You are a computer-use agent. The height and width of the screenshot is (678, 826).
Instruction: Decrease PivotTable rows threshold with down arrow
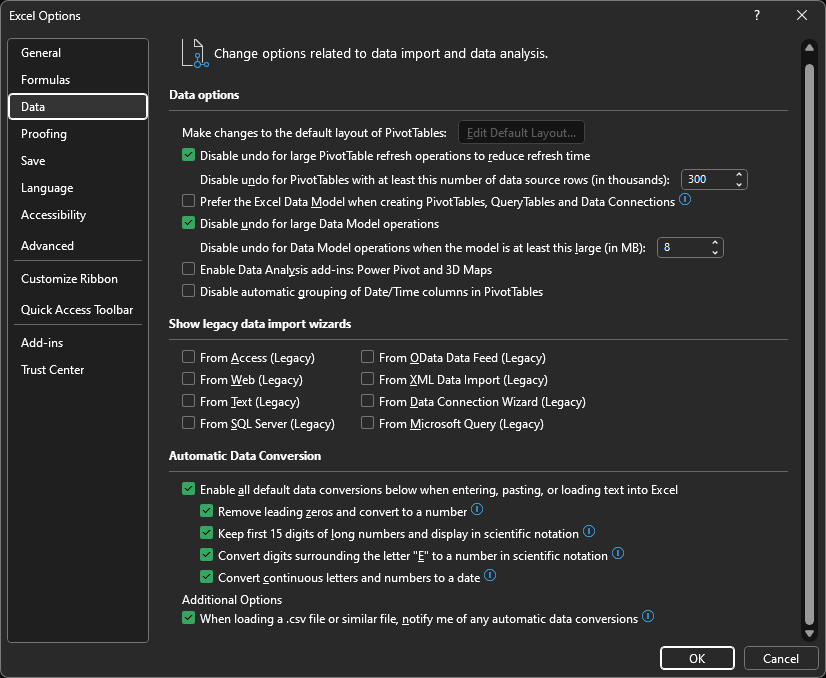739,184
